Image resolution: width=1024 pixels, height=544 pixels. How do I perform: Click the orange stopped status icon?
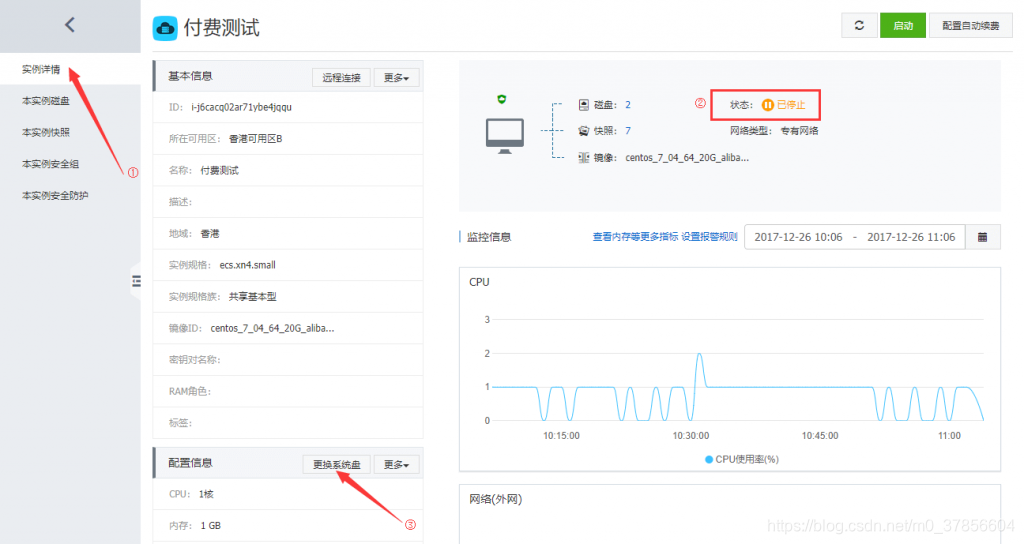tap(768, 104)
